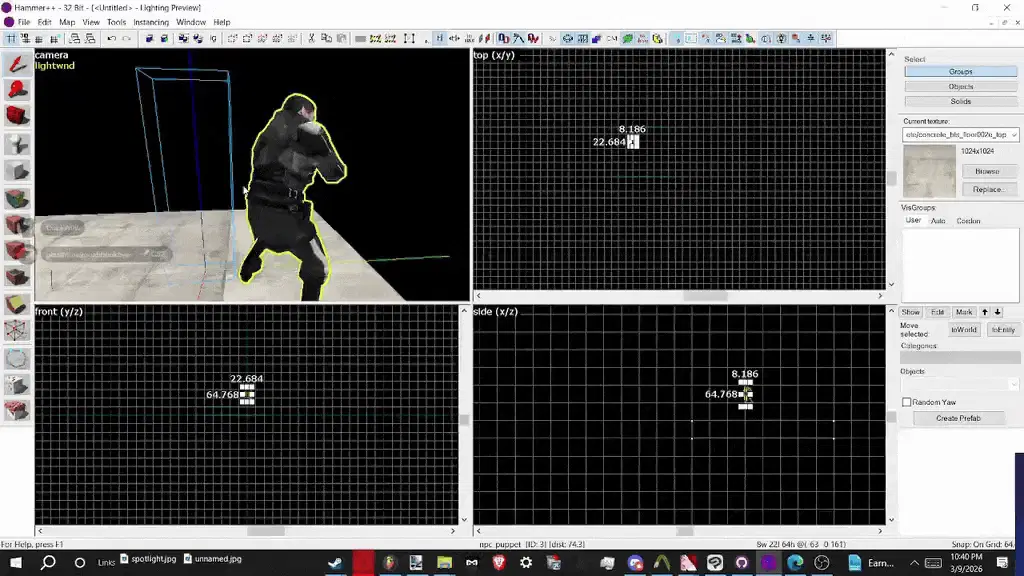Image resolution: width=1024 pixels, height=576 pixels.
Task: Open the front (y/z) view label menu
Action: (59, 312)
